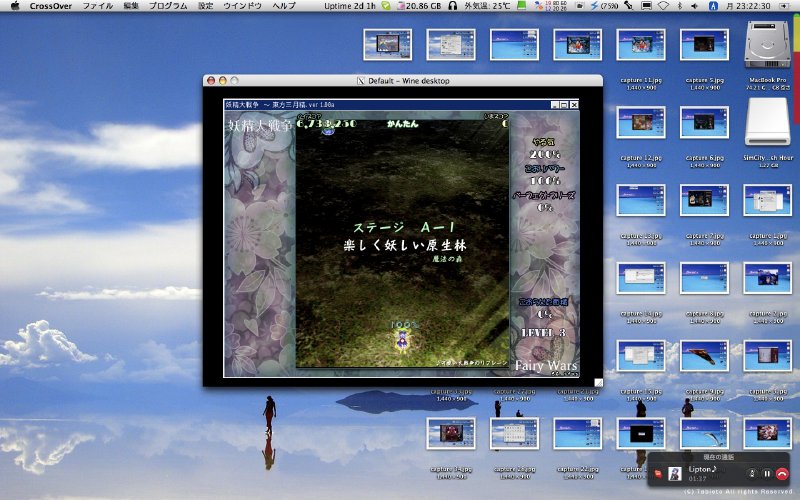
Task: Select the capture 13.jpg thumbnail
Action: 641,201
